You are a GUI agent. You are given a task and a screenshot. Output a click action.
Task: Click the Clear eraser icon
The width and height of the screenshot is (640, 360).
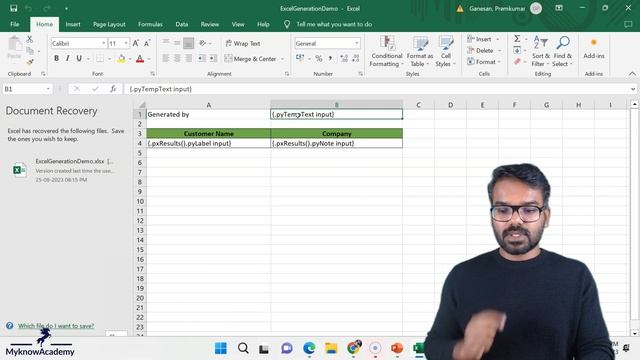[517, 62]
